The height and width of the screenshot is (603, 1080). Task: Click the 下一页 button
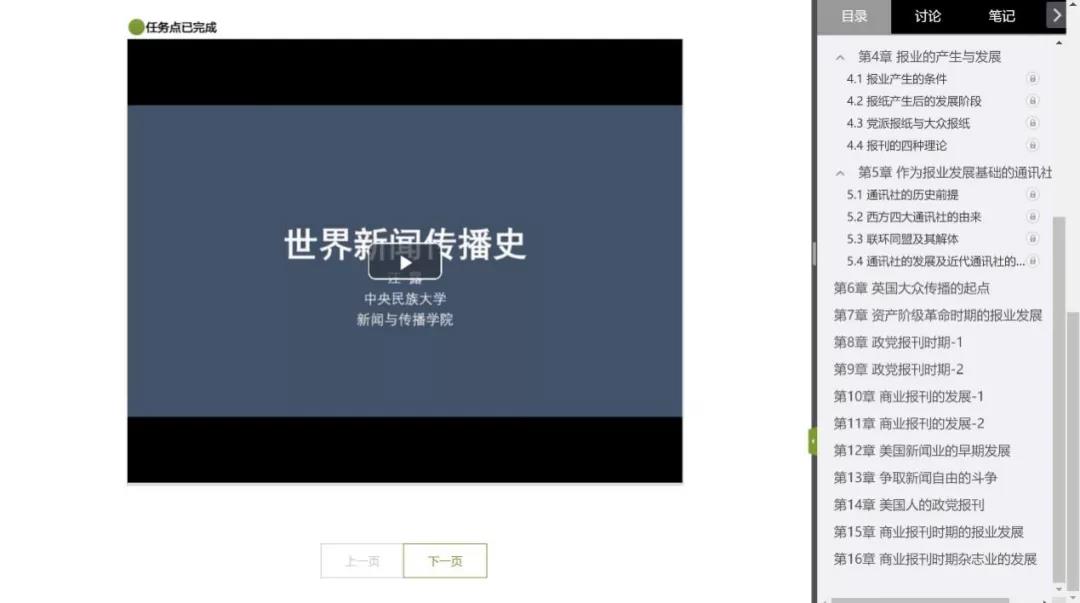click(444, 560)
